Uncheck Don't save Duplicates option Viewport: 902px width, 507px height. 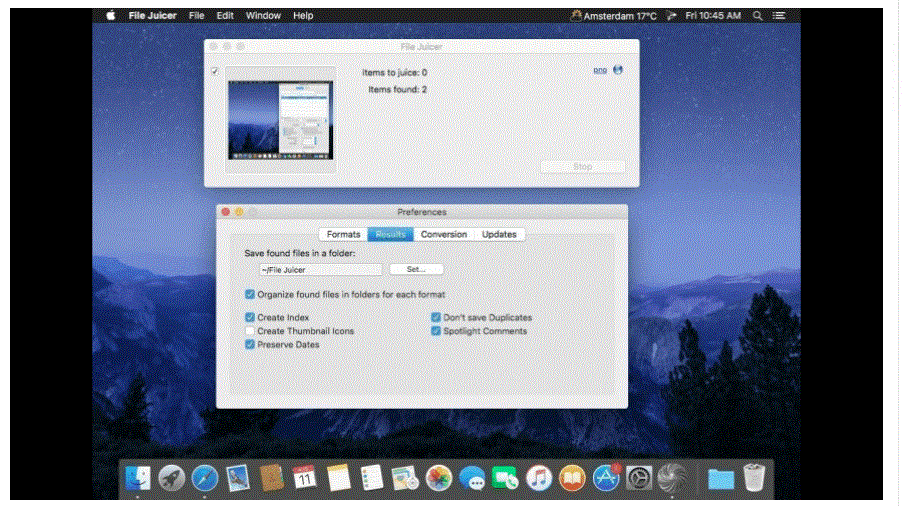pos(435,317)
